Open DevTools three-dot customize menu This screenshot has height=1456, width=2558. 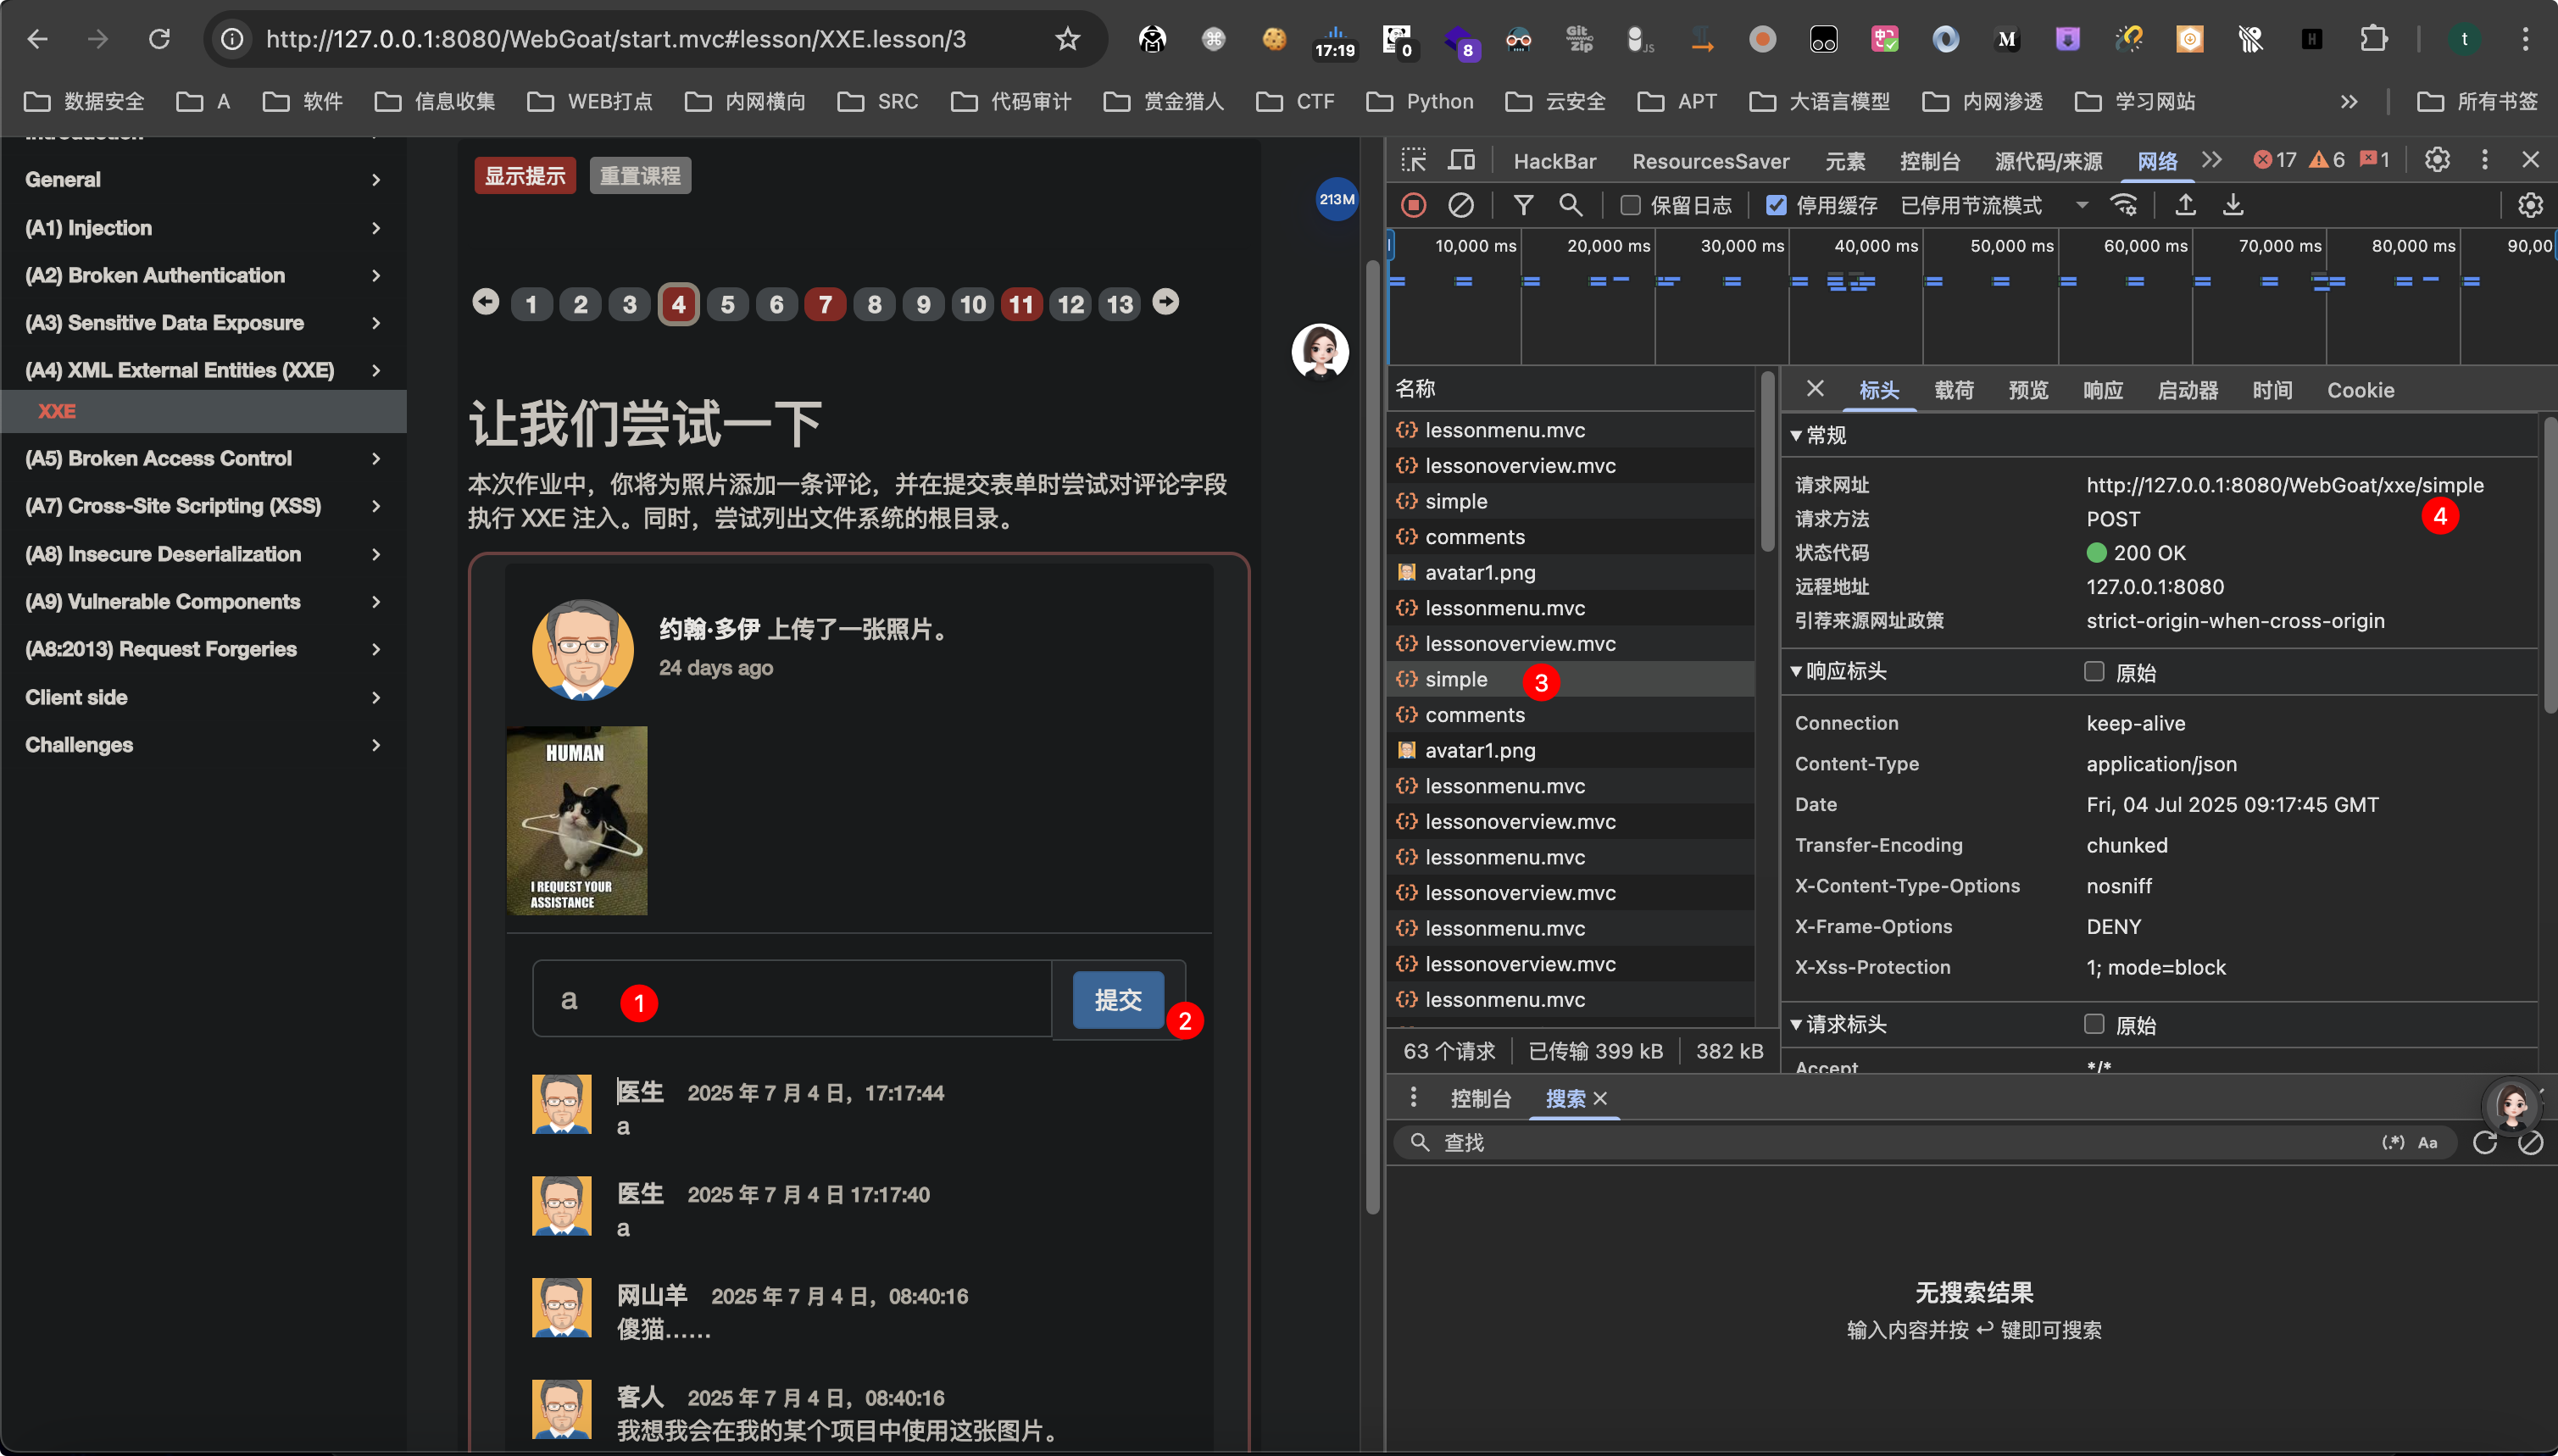click(x=2485, y=160)
